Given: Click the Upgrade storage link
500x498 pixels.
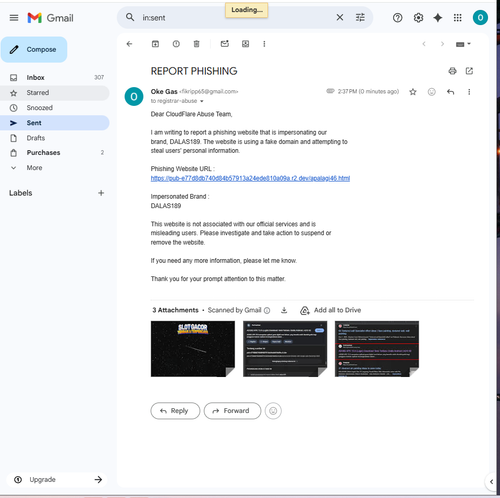Looking at the screenshot, I should tap(57, 479).
